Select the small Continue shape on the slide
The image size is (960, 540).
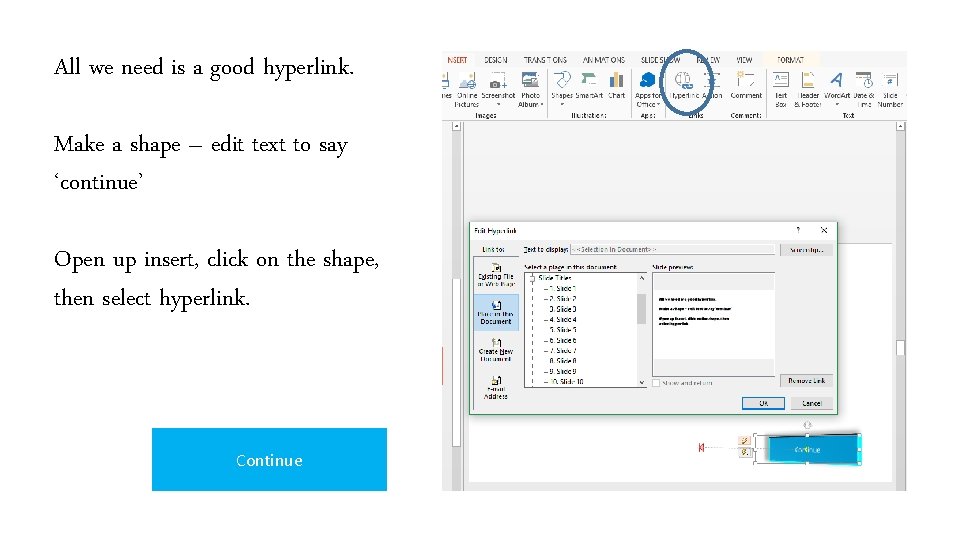(x=808, y=449)
